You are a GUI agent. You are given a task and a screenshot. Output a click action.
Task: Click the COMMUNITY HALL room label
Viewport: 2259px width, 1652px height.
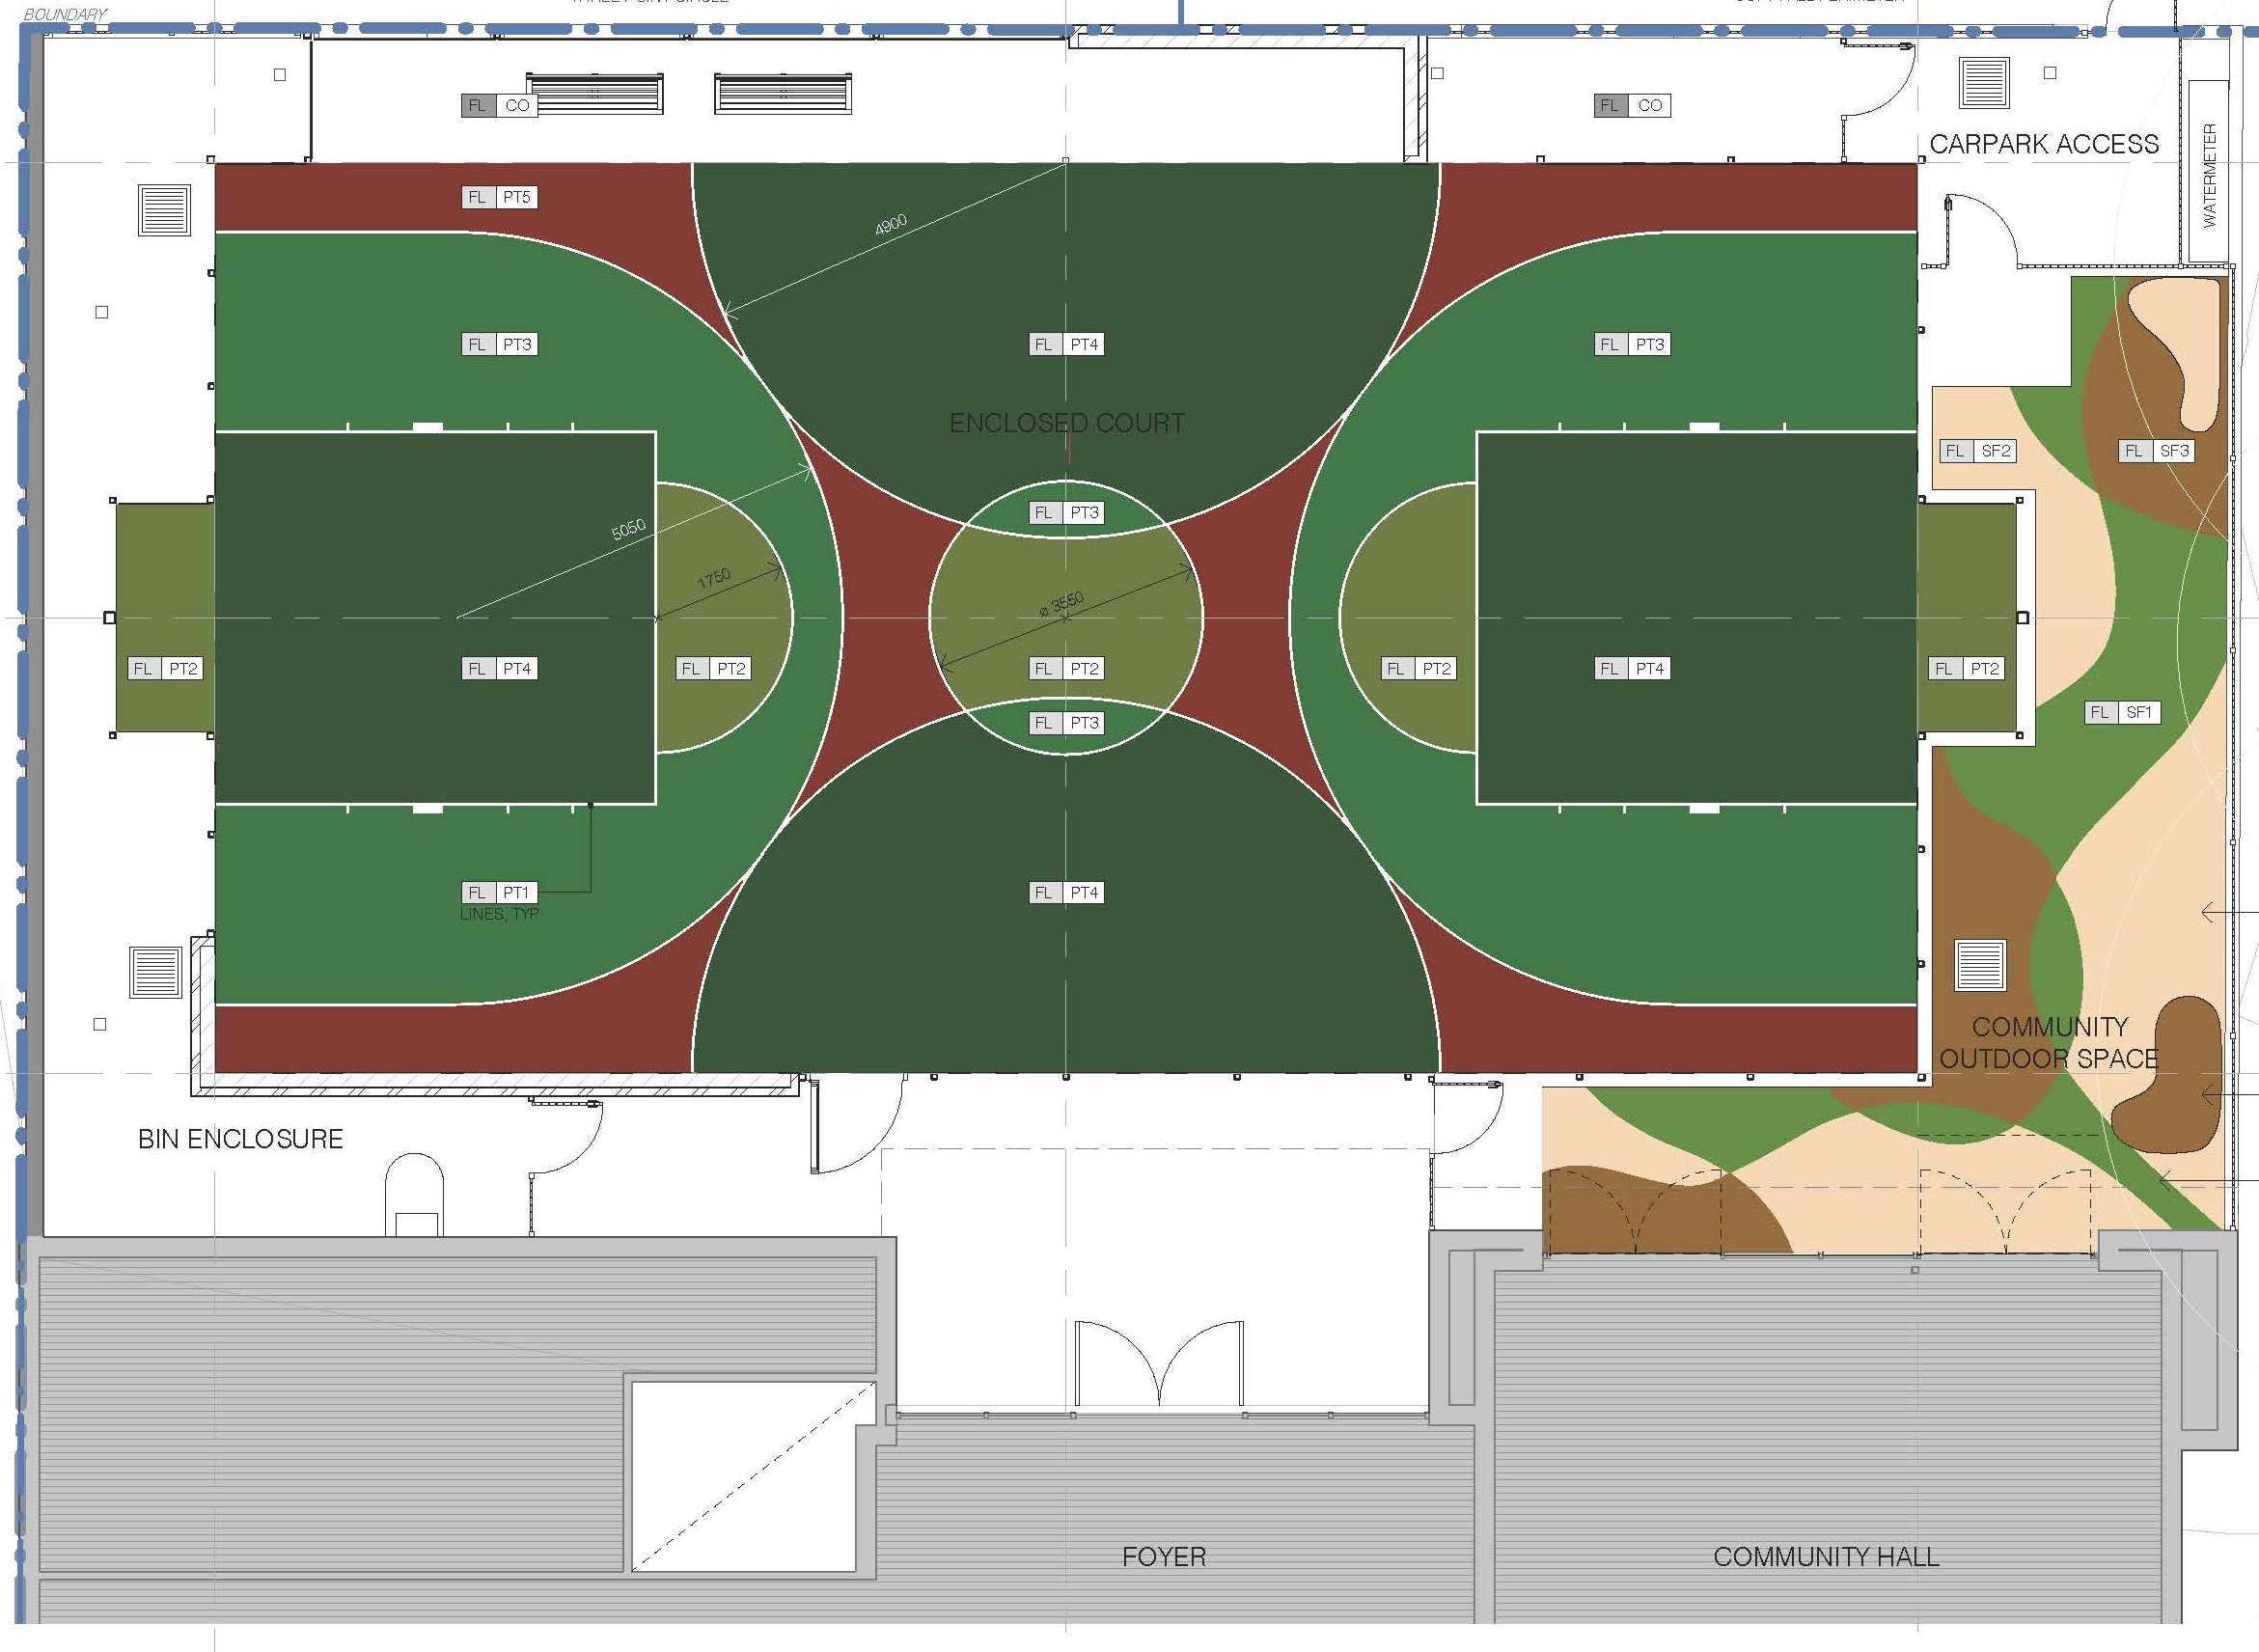[x=1825, y=1556]
